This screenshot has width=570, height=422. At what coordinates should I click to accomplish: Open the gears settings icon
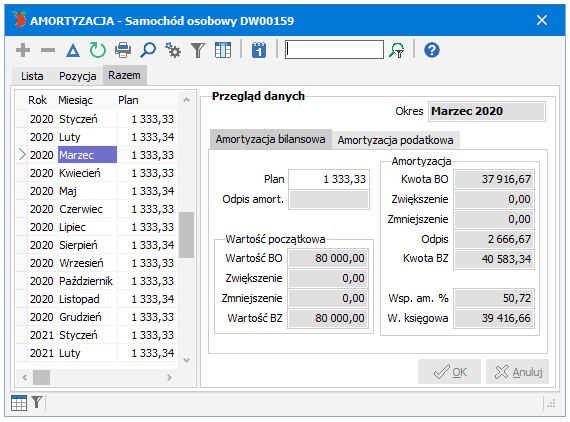coord(173,50)
